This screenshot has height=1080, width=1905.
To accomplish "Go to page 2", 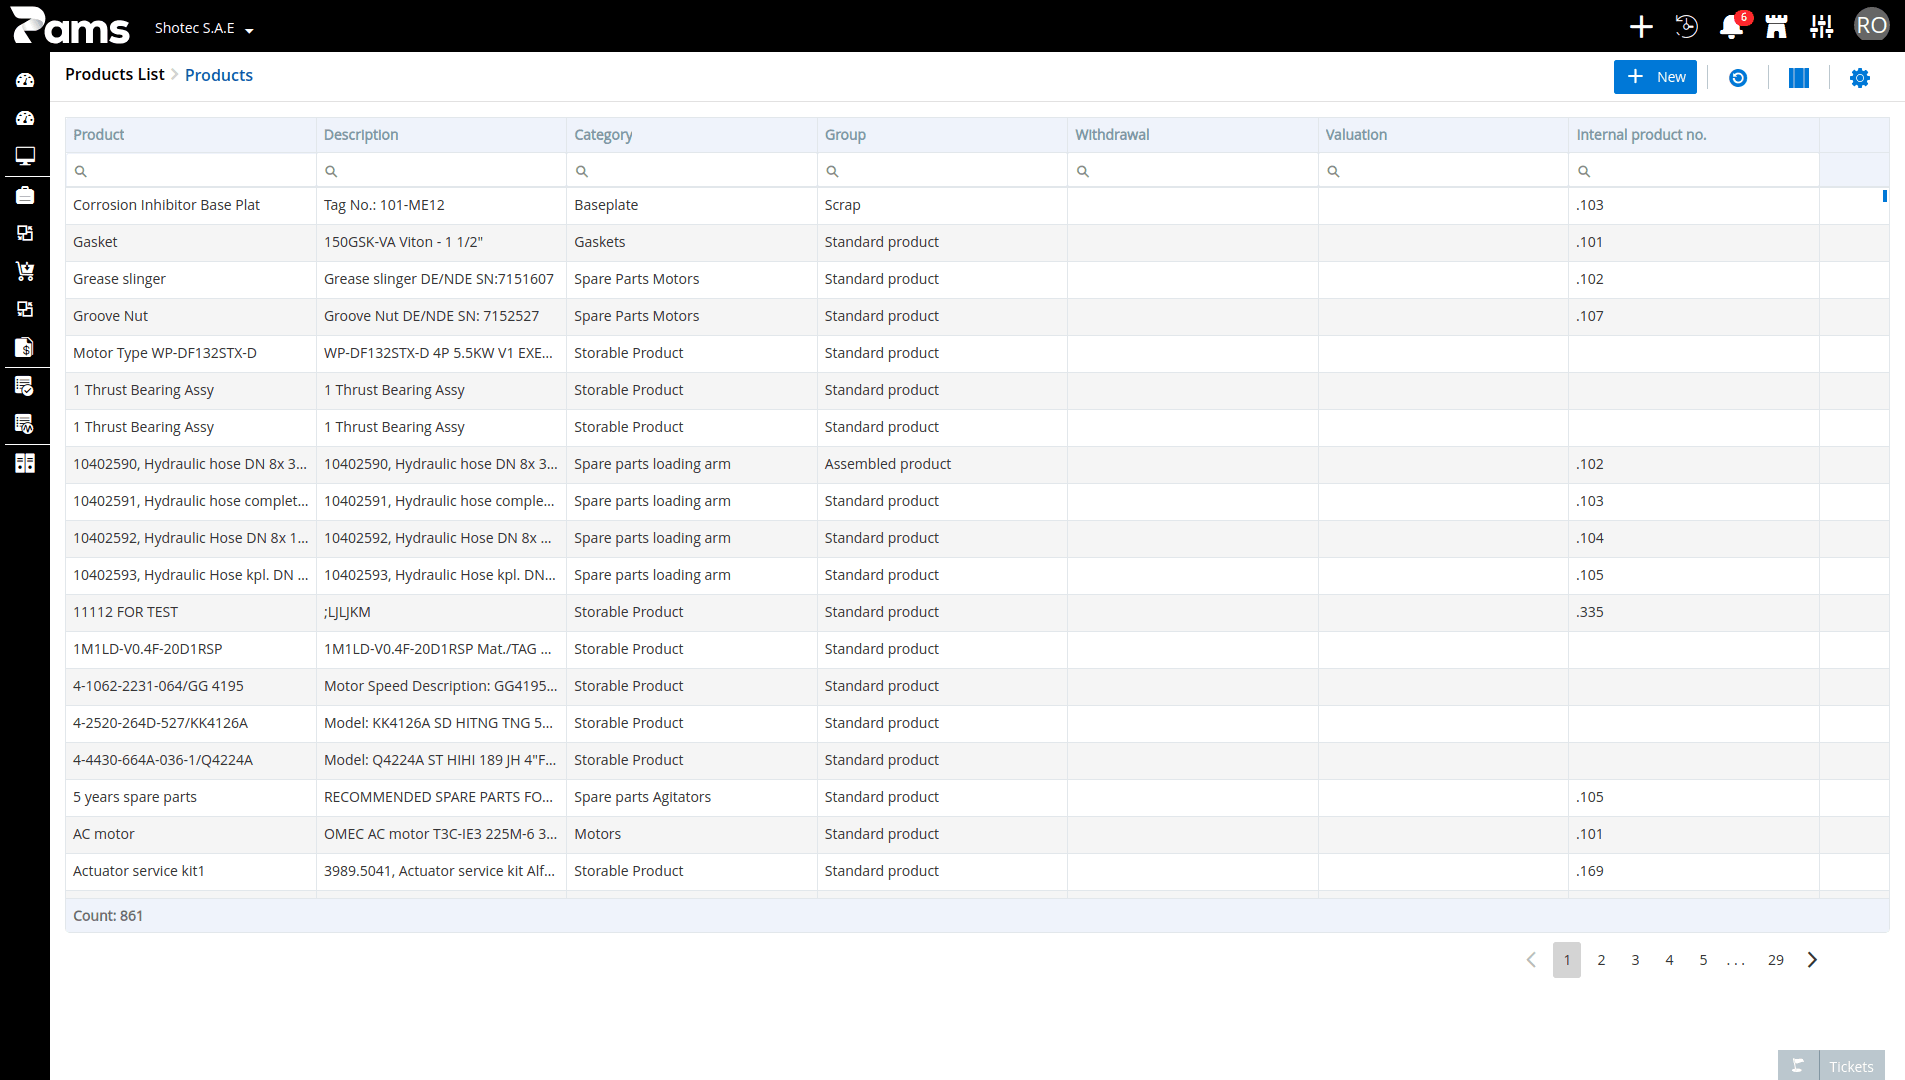I will (x=1601, y=960).
